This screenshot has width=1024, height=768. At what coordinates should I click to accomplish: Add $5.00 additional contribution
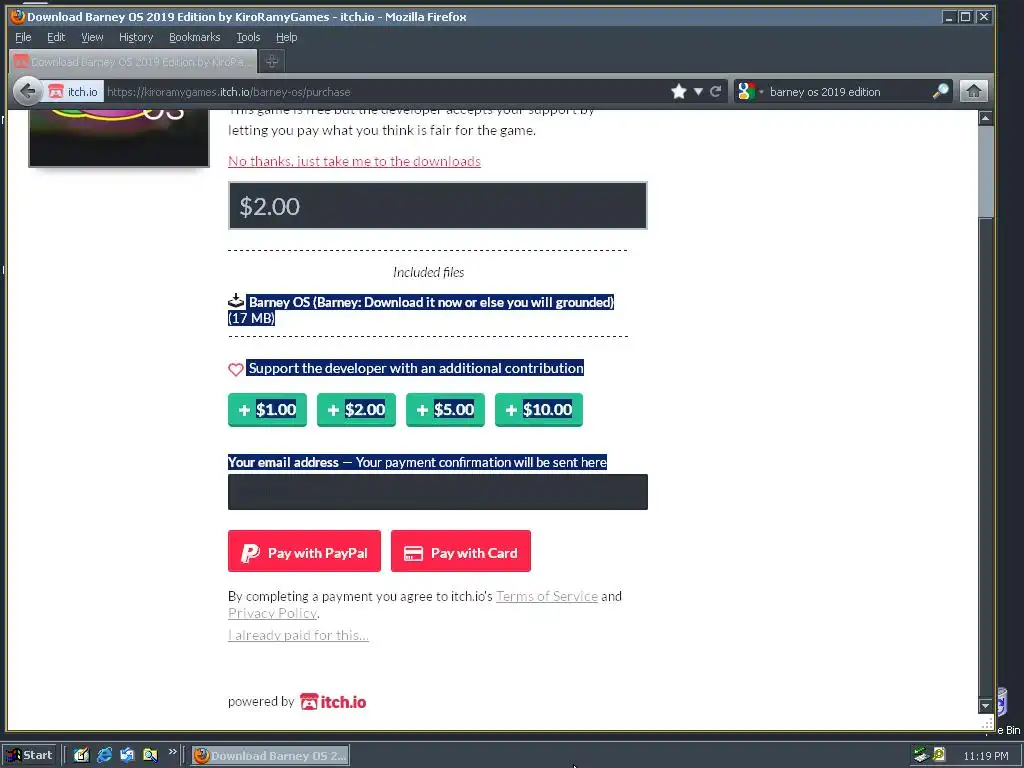[x=445, y=409]
